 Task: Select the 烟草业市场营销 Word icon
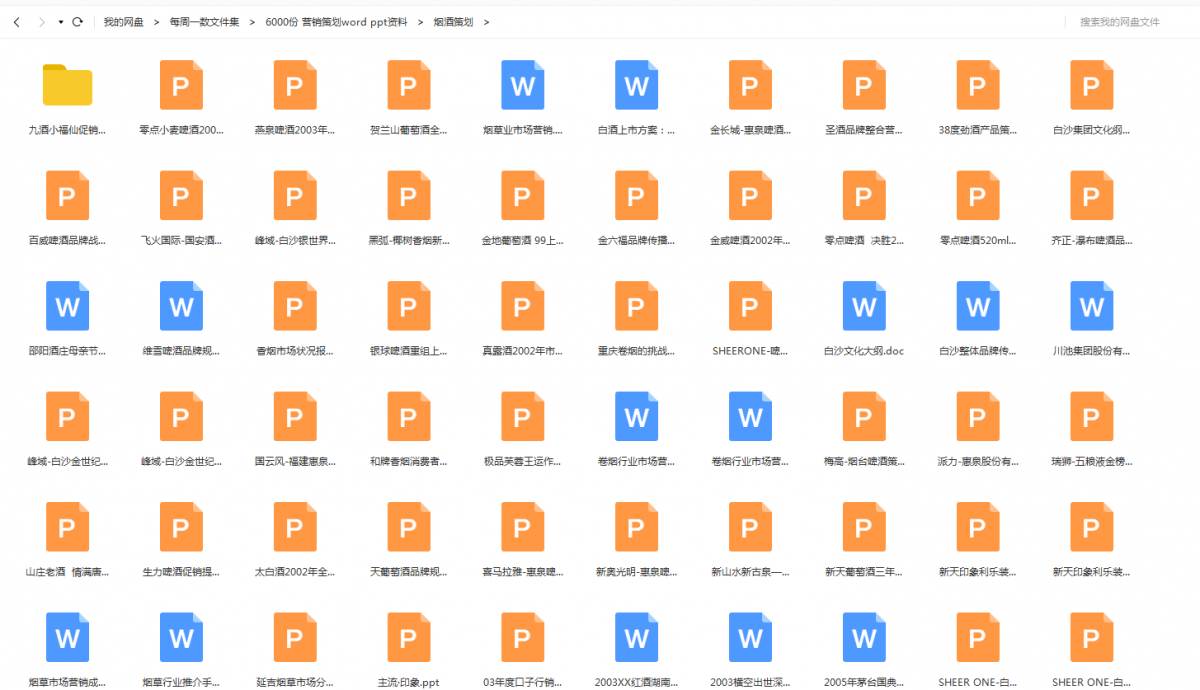coord(523,85)
